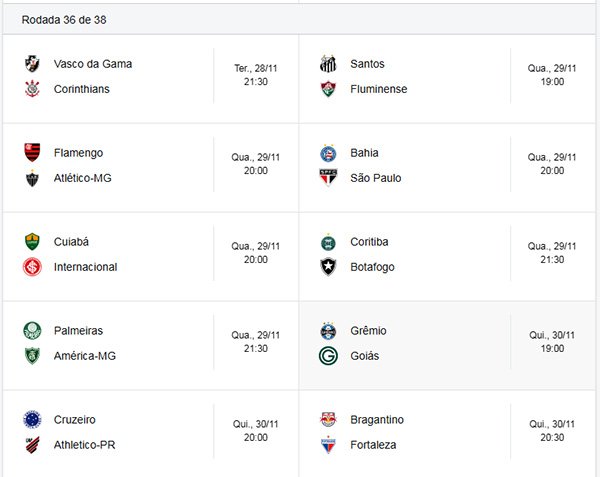Click the São Paulo SPFC logo

(328, 177)
